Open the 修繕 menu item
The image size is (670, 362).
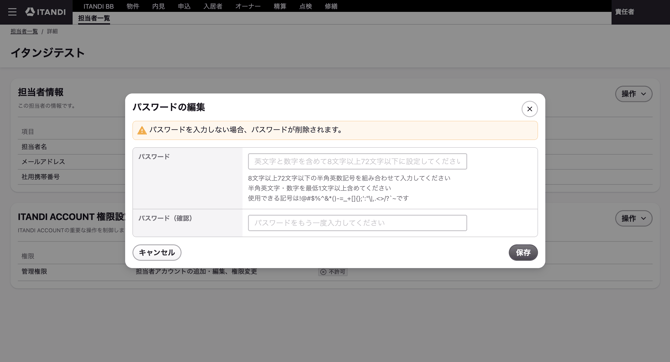coord(331,6)
